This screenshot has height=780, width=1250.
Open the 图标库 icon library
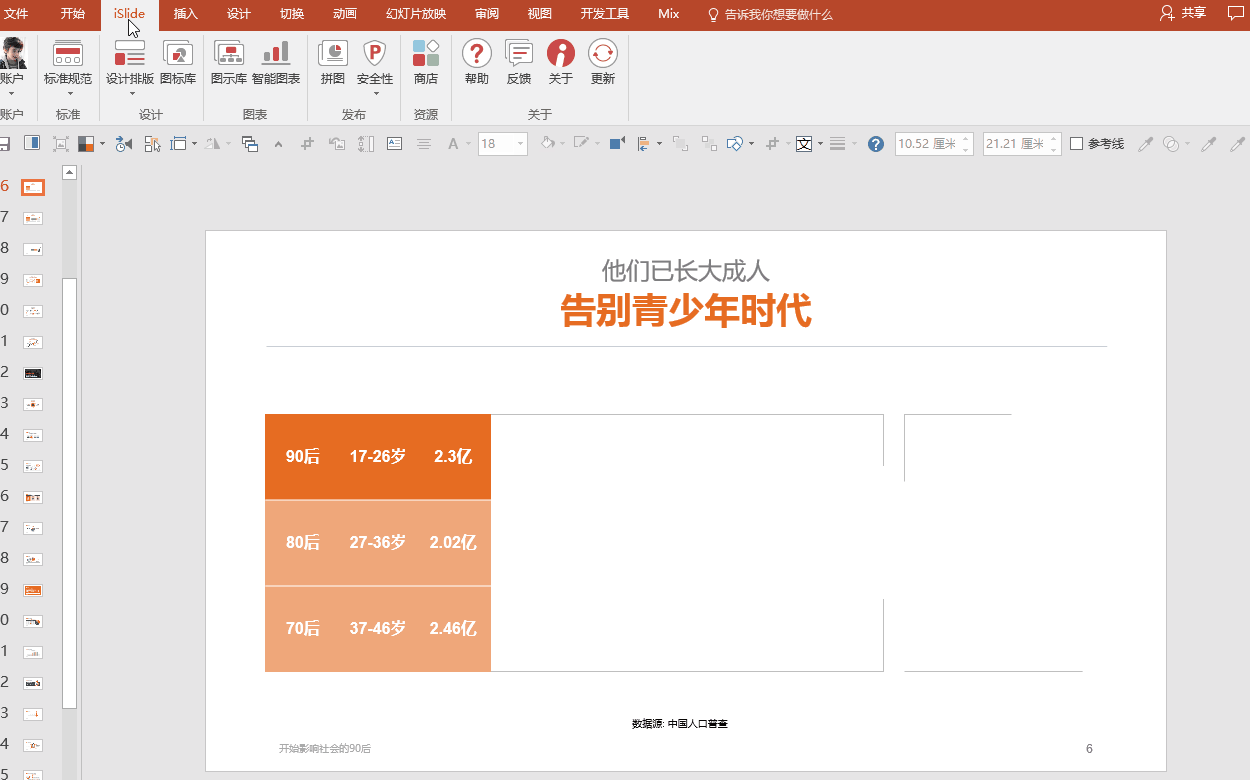(x=178, y=62)
